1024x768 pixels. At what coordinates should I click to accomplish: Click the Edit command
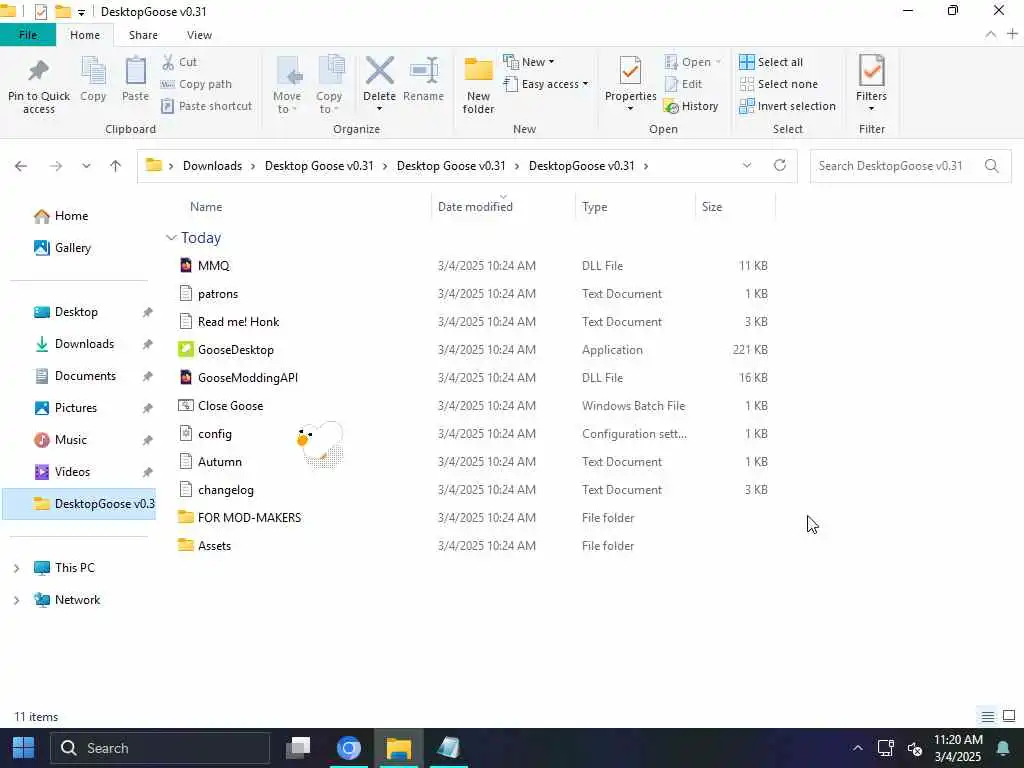coord(684,84)
